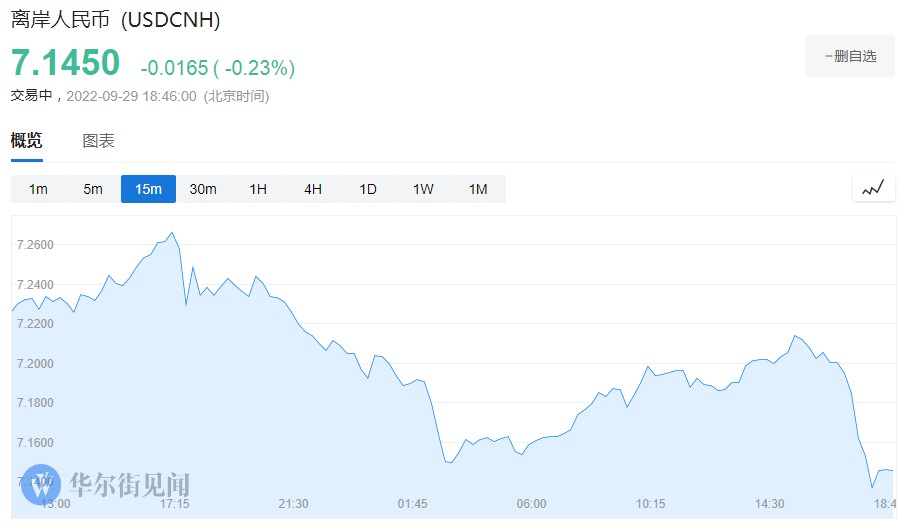Switch chart to 1H interval
903x529 pixels.
point(258,189)
